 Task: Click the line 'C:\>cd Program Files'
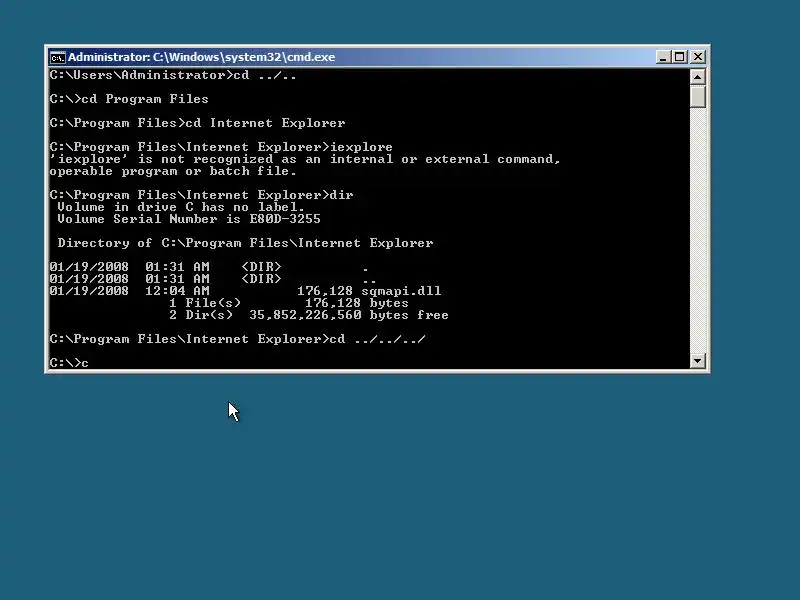tap(129, 99)
